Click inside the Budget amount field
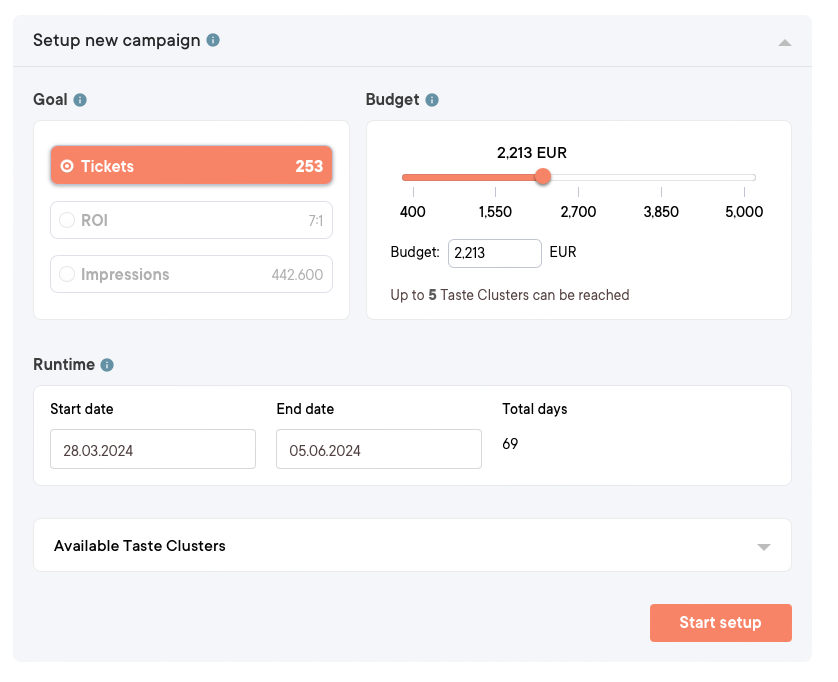 pyautogui.click(x=494, y=253)
